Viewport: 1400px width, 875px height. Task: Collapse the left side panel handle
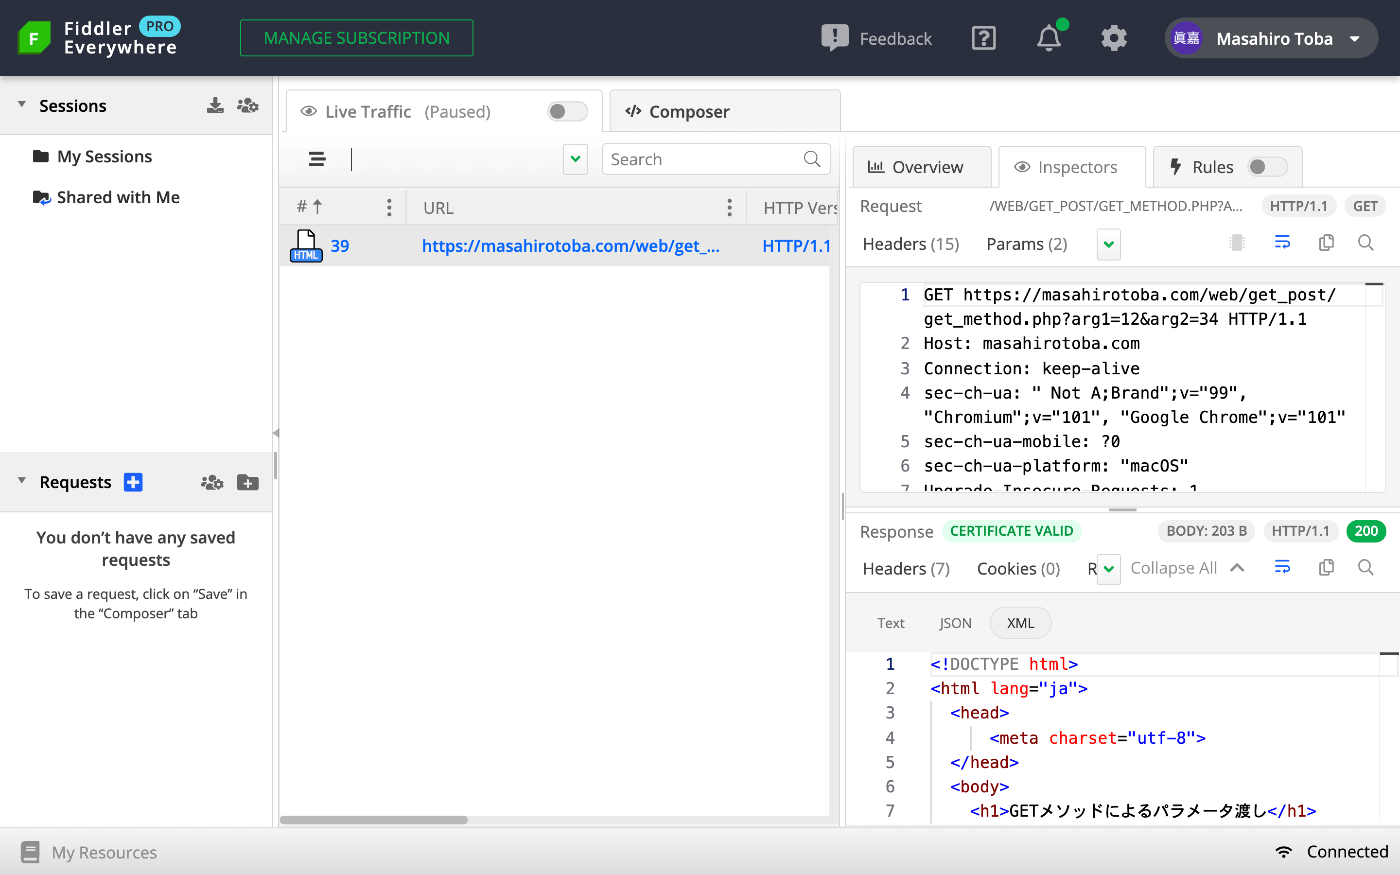[275, 433]
